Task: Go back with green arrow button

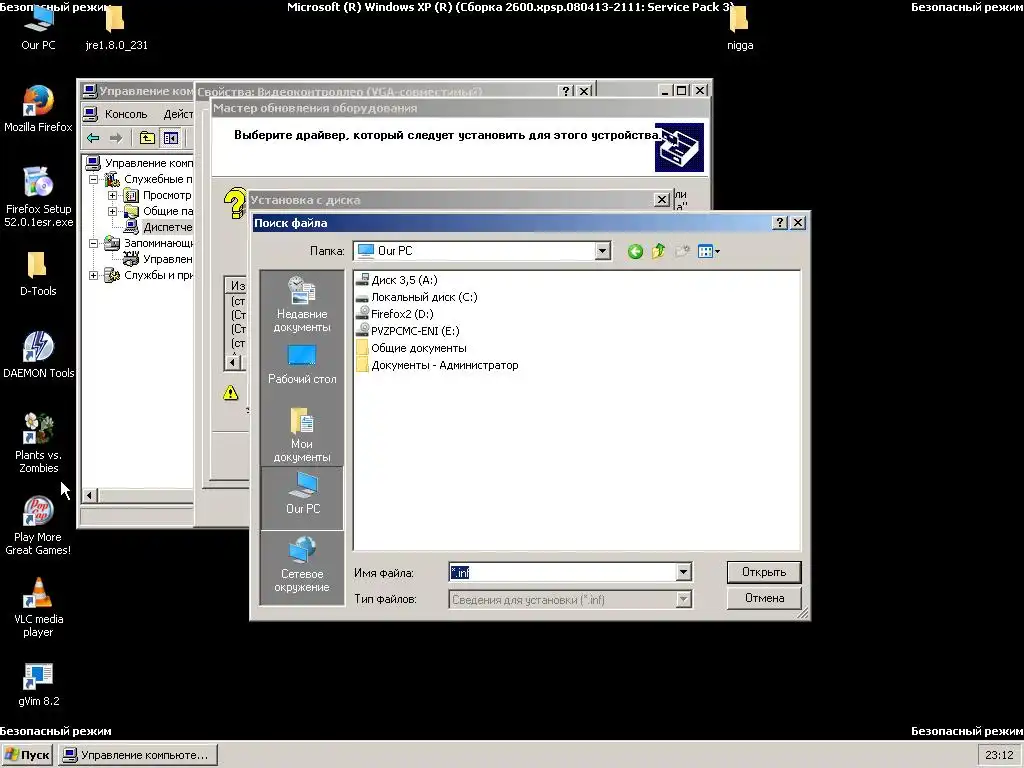Action: [635, 251]
